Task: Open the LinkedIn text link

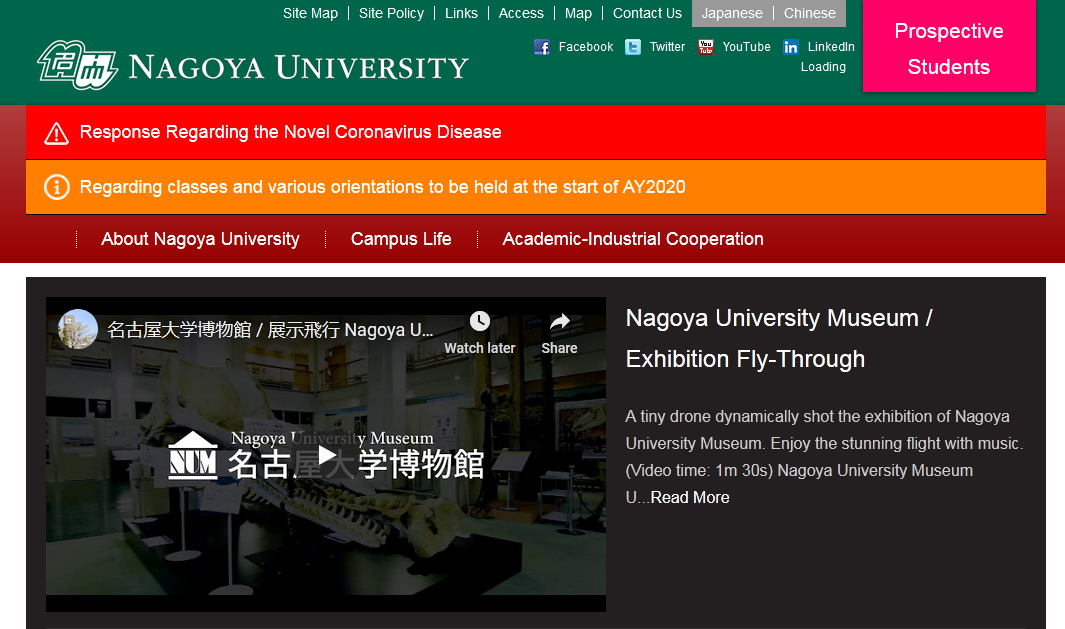Action: tap(831, 47)
